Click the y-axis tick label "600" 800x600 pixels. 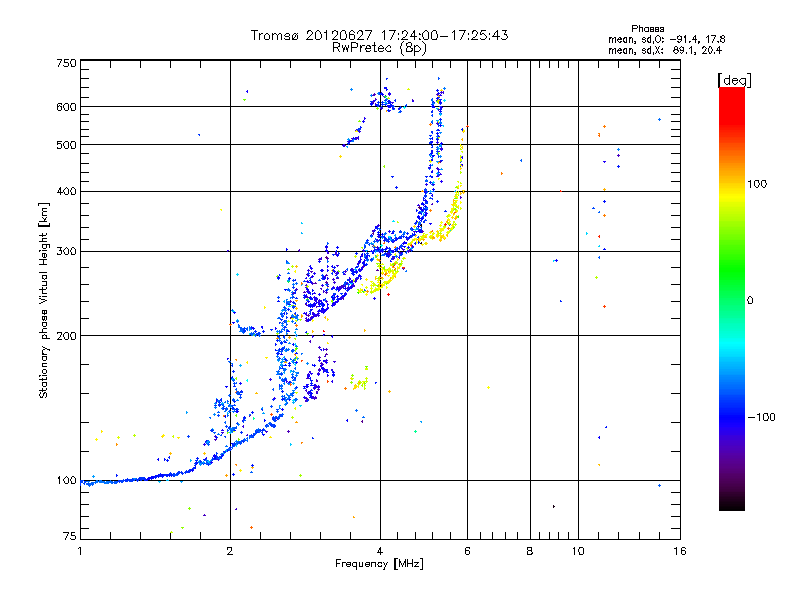pos(66,107)
